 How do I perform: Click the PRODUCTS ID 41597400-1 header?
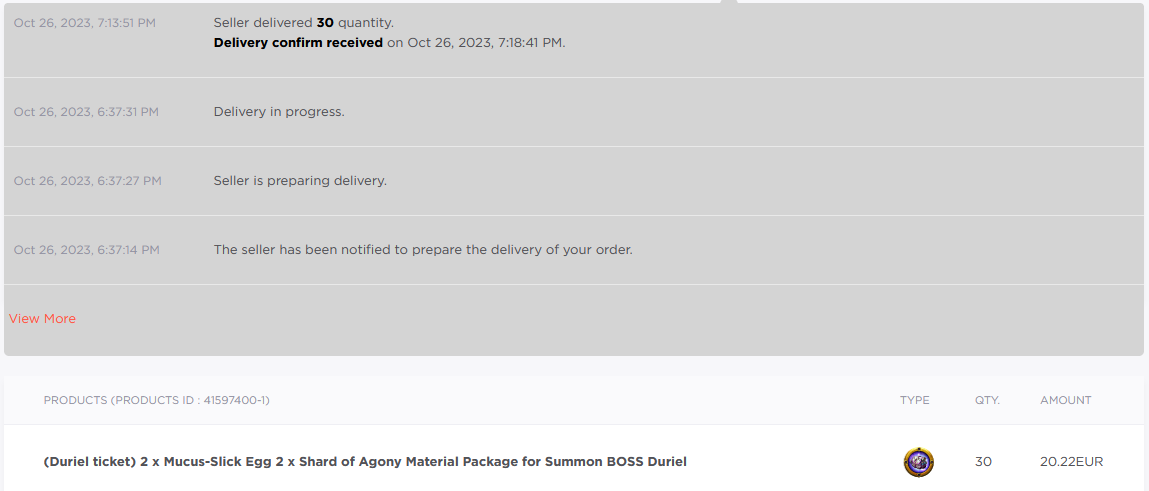point(156,400)
